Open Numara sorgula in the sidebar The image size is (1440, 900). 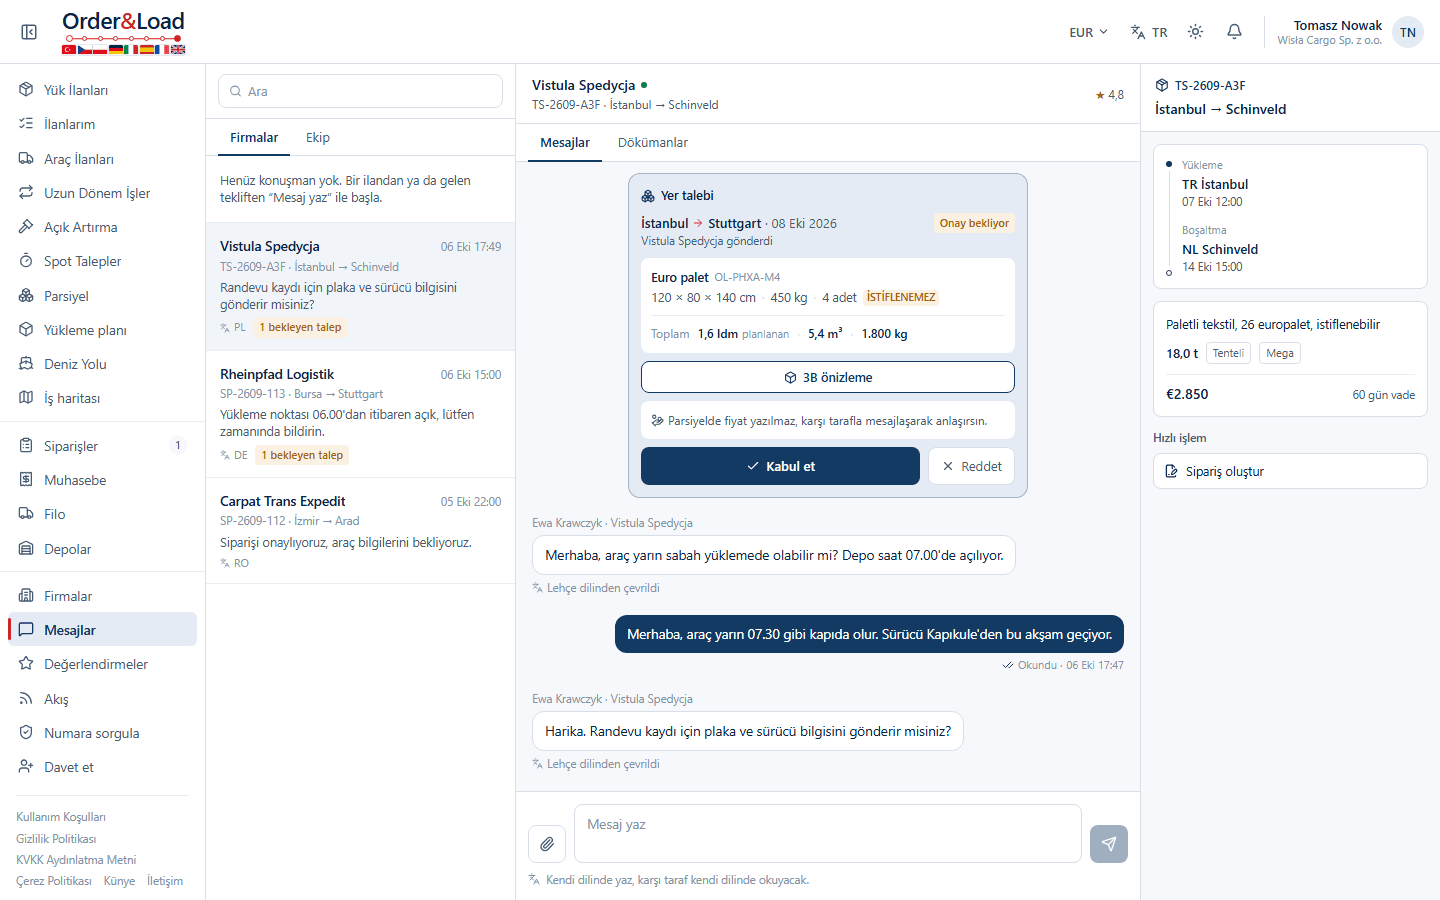(x=102, y=733)
